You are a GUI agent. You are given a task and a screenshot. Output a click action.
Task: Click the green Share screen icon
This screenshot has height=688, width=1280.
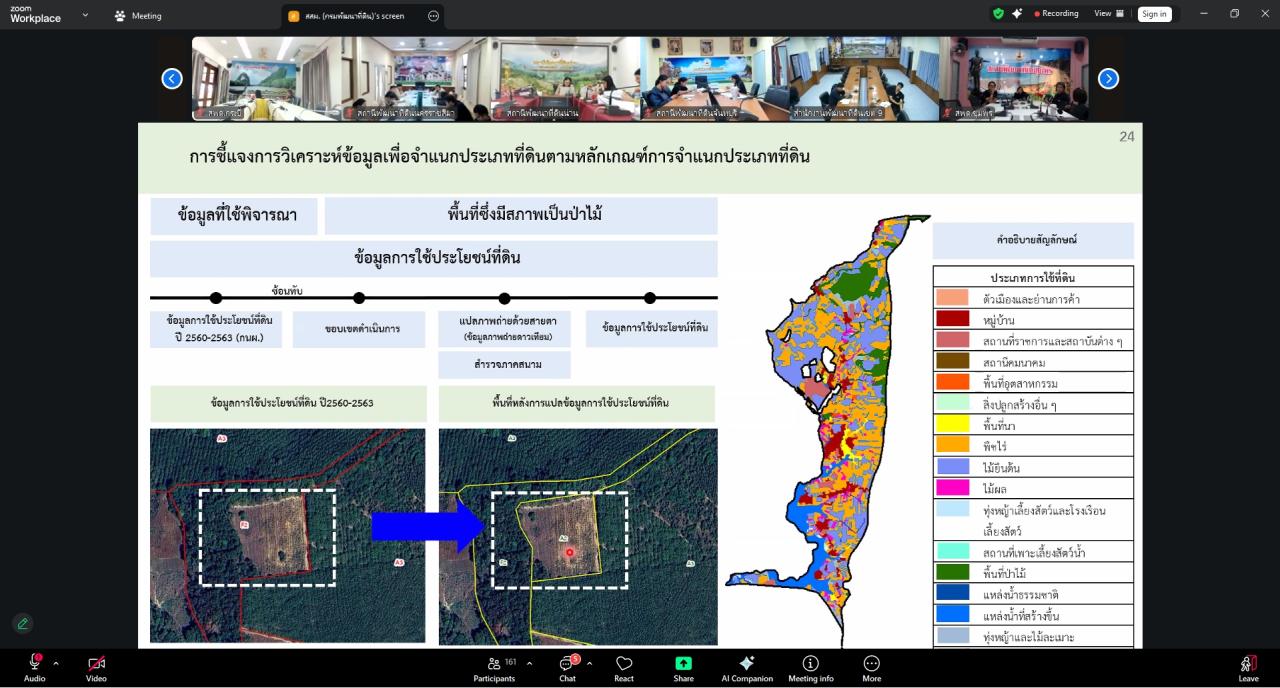(683, 664)
